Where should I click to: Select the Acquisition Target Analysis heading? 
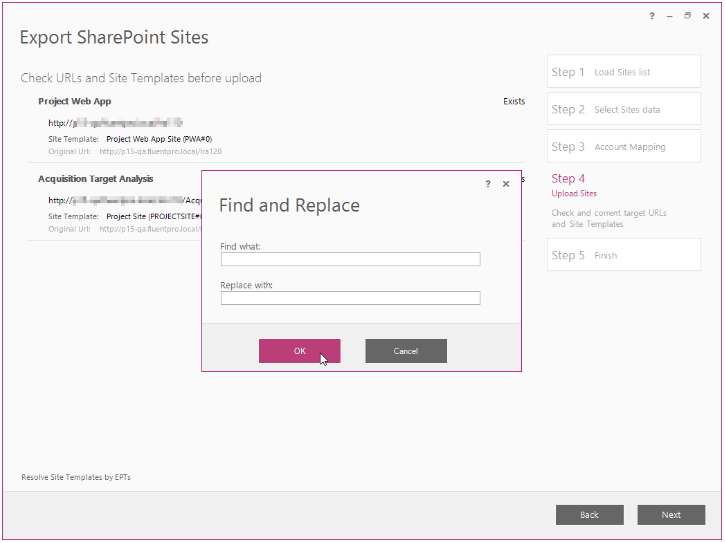click(x=96, y=179)
